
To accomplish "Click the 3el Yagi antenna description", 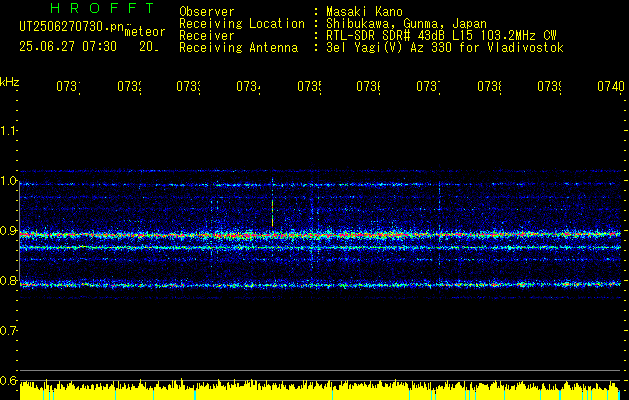I will [x=445, y=48].
